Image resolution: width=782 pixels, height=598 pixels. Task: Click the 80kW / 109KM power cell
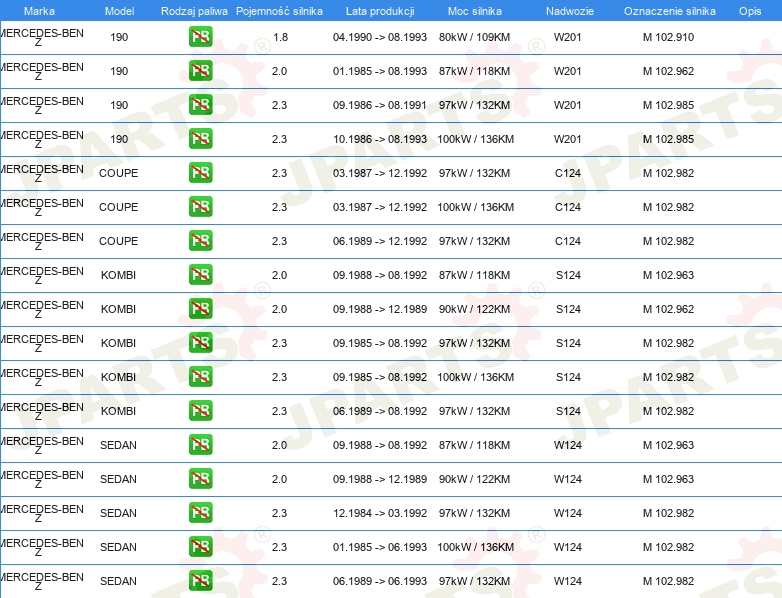(475, 37)
